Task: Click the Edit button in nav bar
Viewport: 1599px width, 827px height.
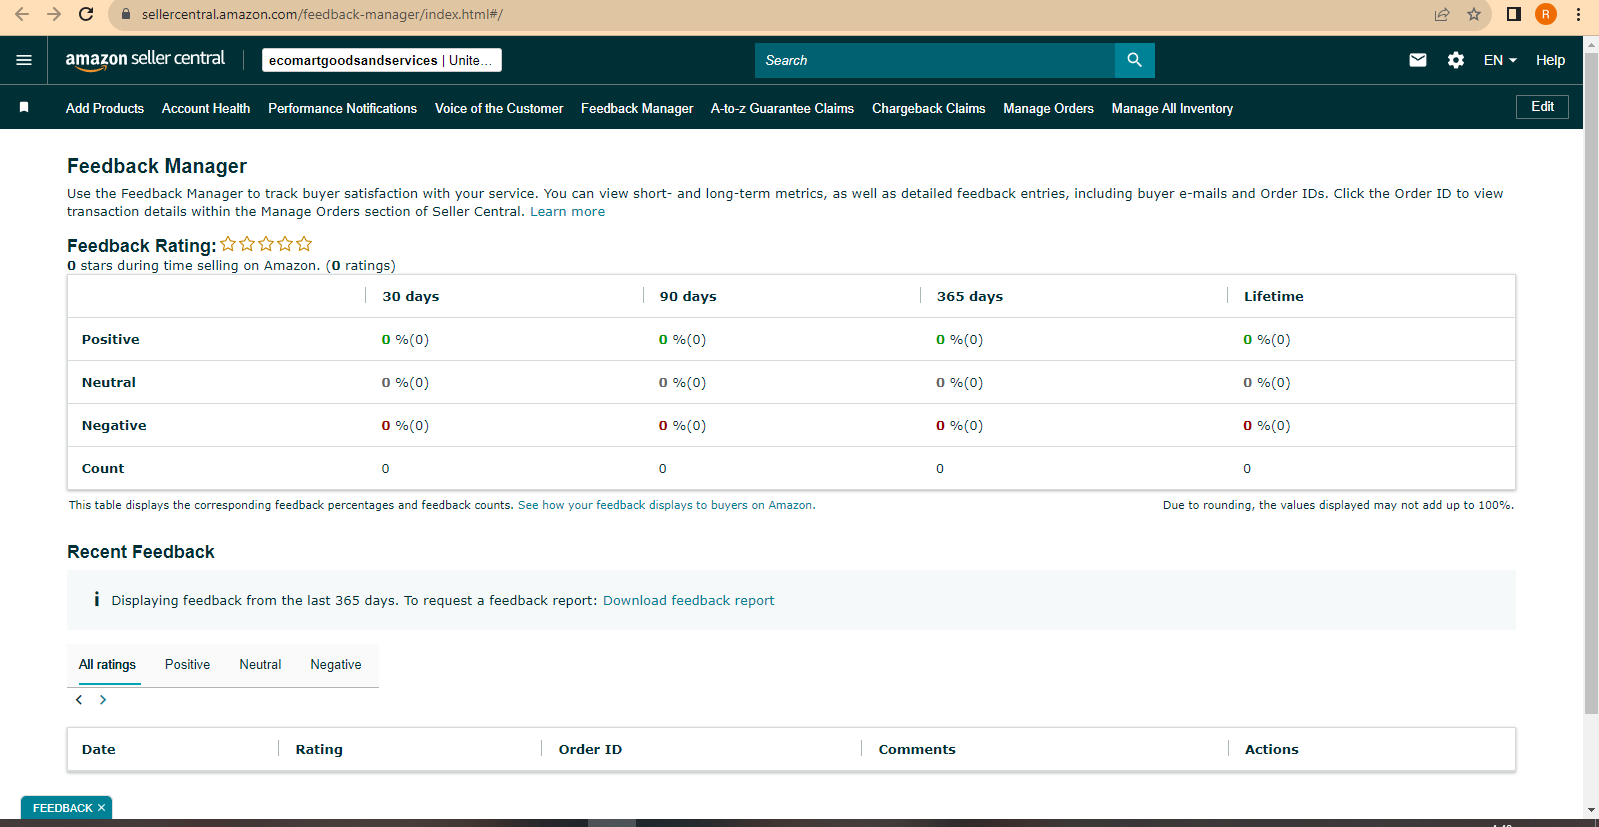Action: coord(1542,107)
